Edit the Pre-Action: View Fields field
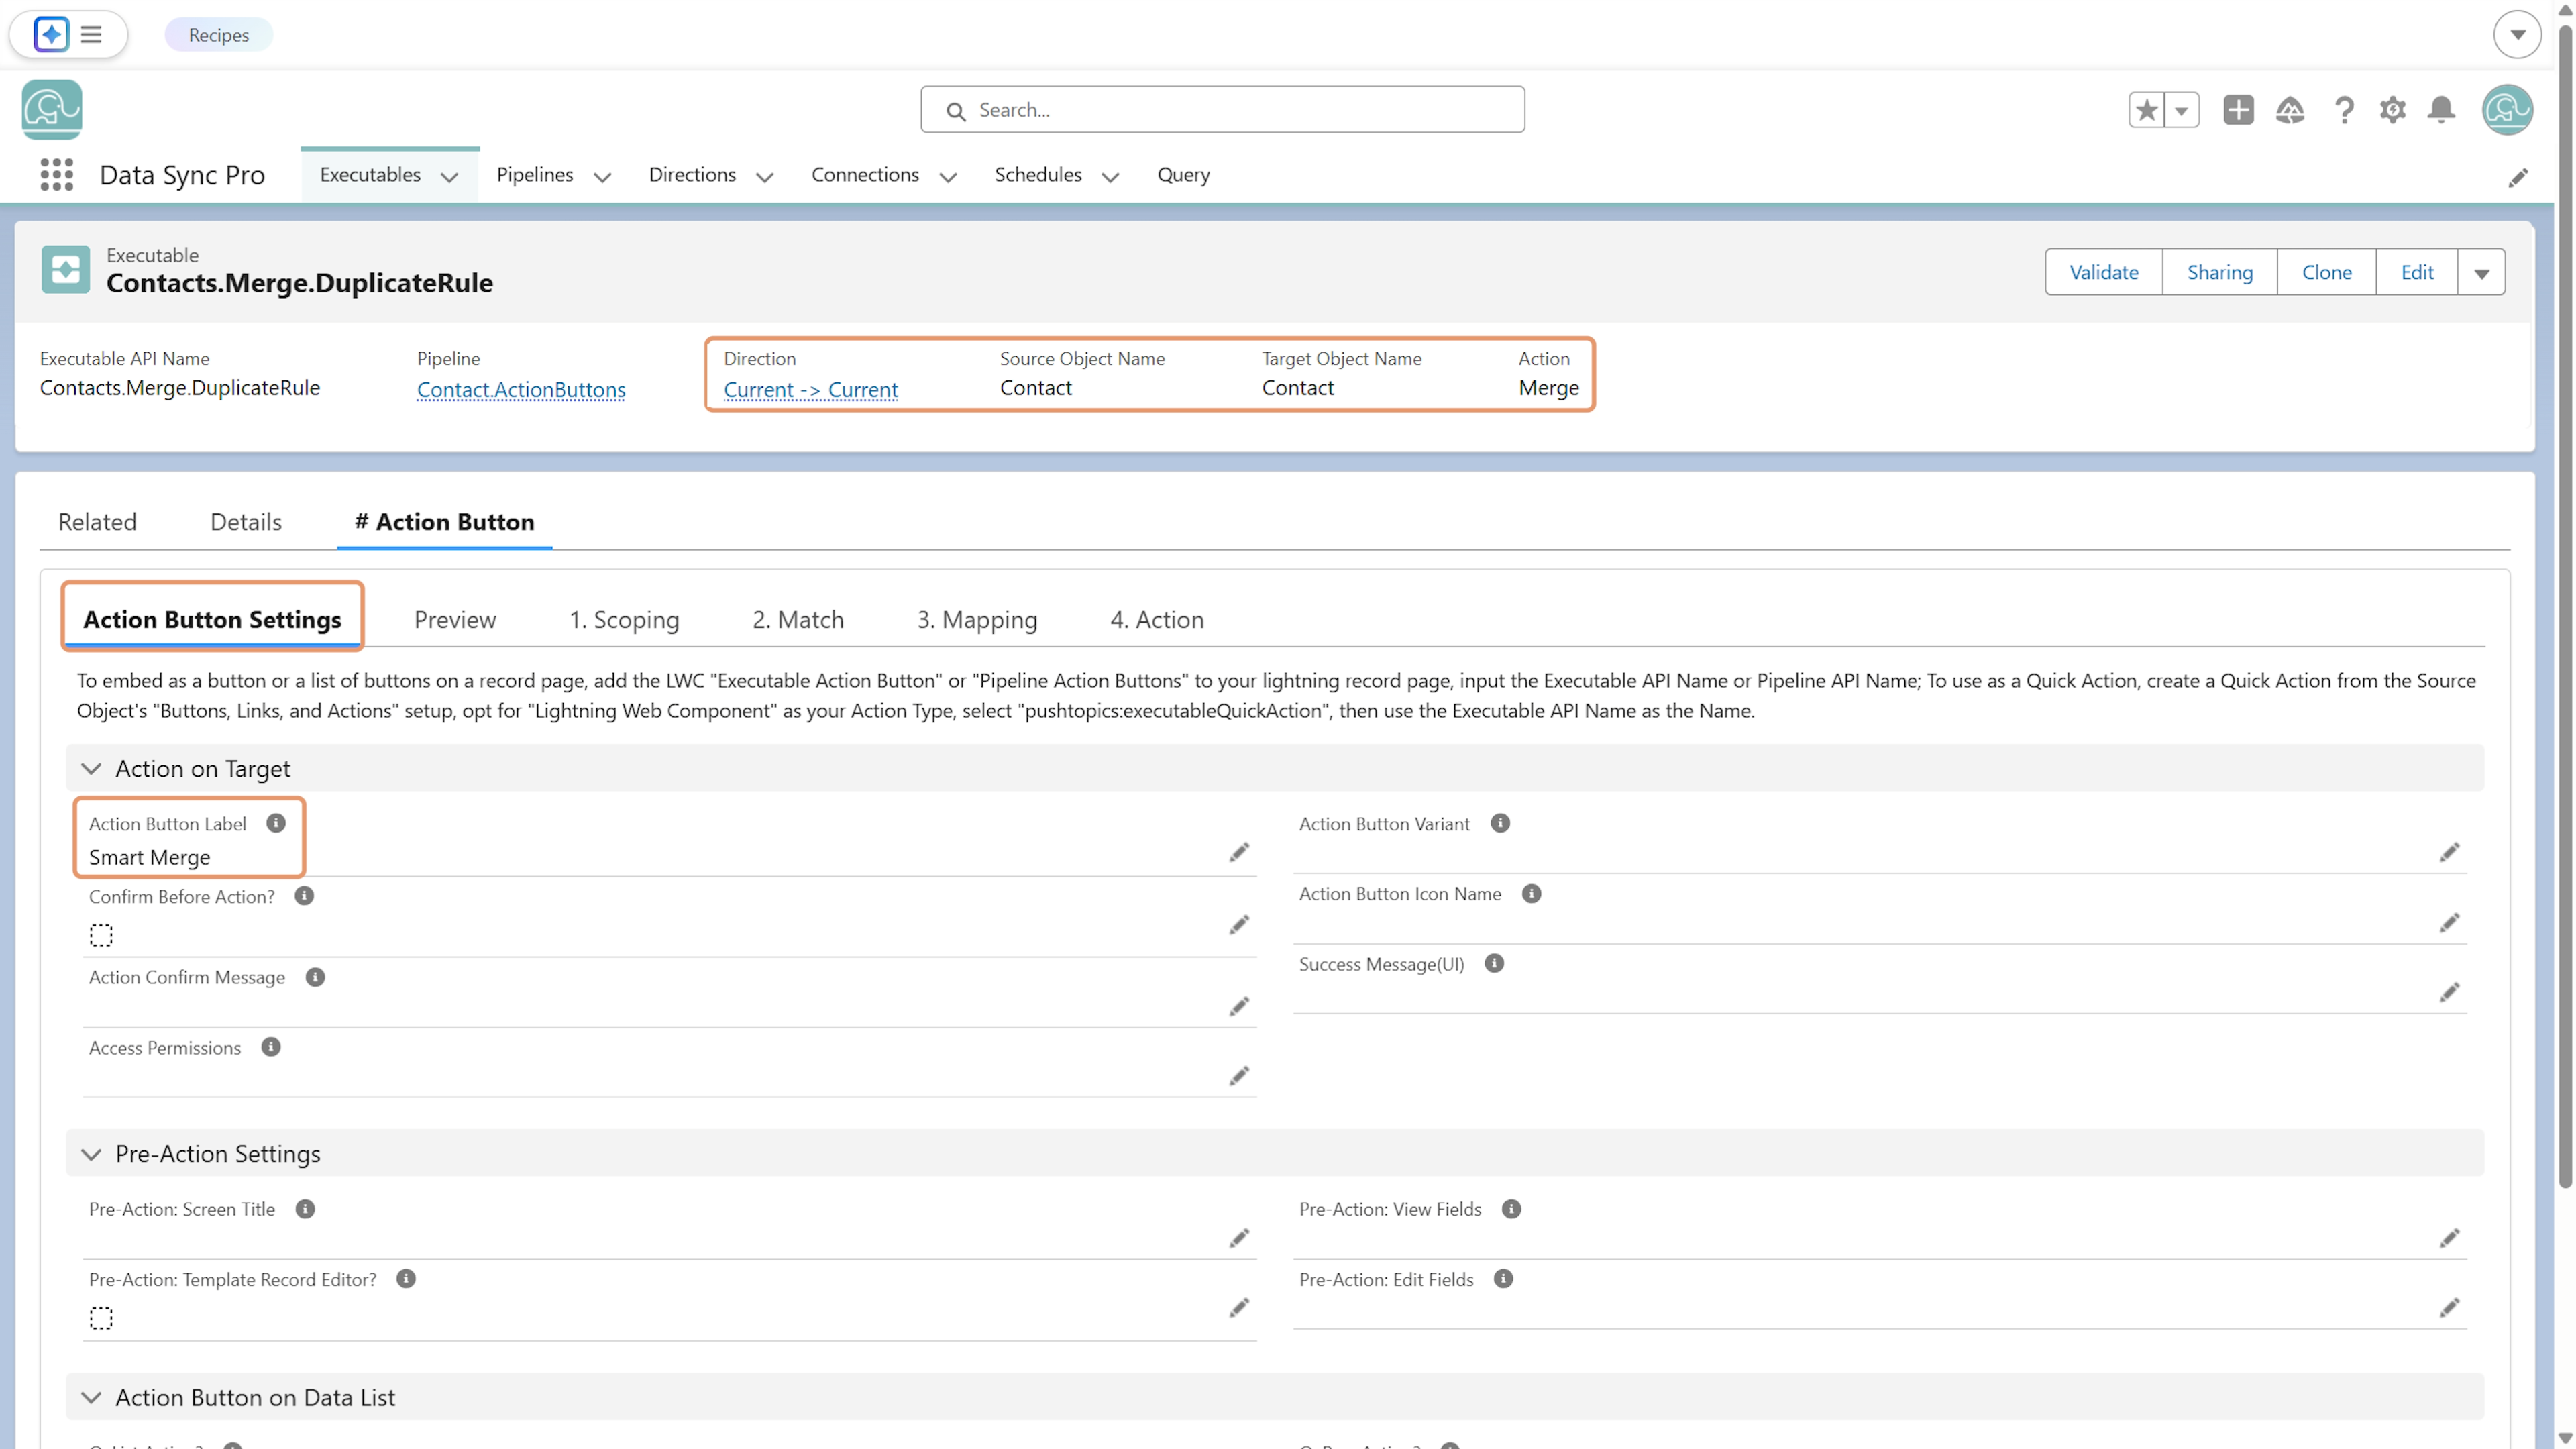Viewport: 2576px width, 1449px height. pyautogui.click(x=2449, y=1239)
